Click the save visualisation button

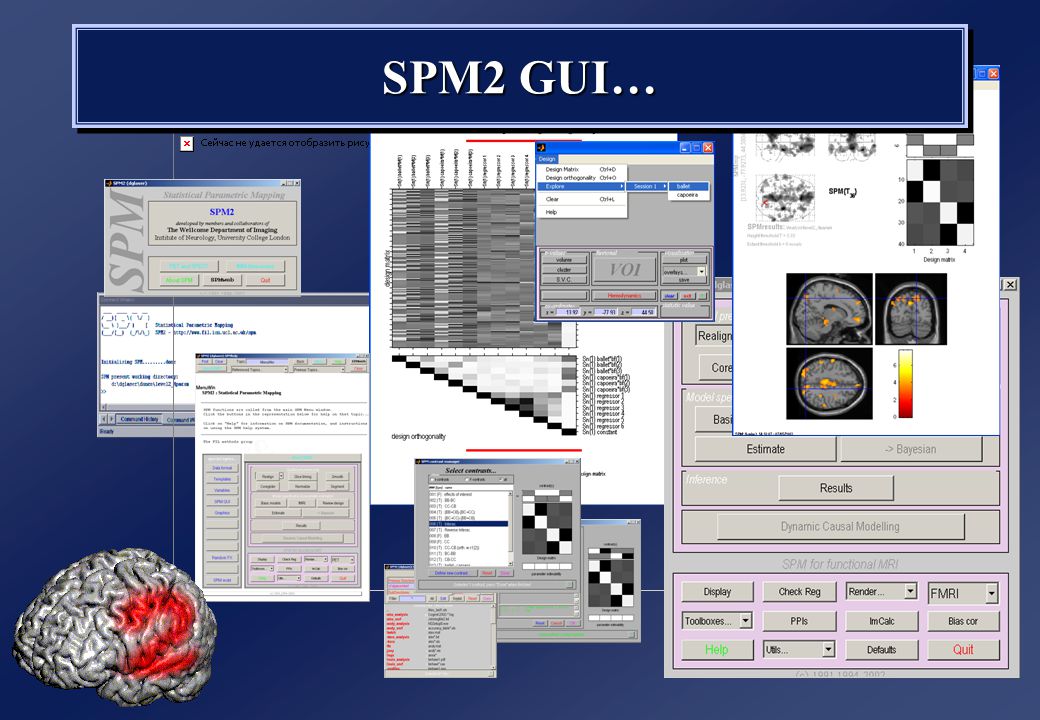point(684,280)
